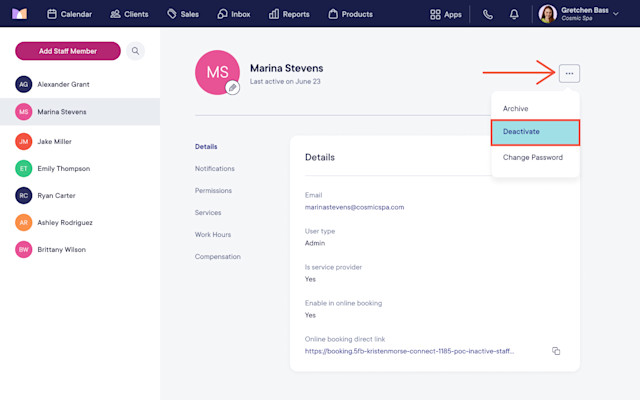Select Deactivate from the options menu
This screenshot has width=640, height=400.
(x=535, y=132)
